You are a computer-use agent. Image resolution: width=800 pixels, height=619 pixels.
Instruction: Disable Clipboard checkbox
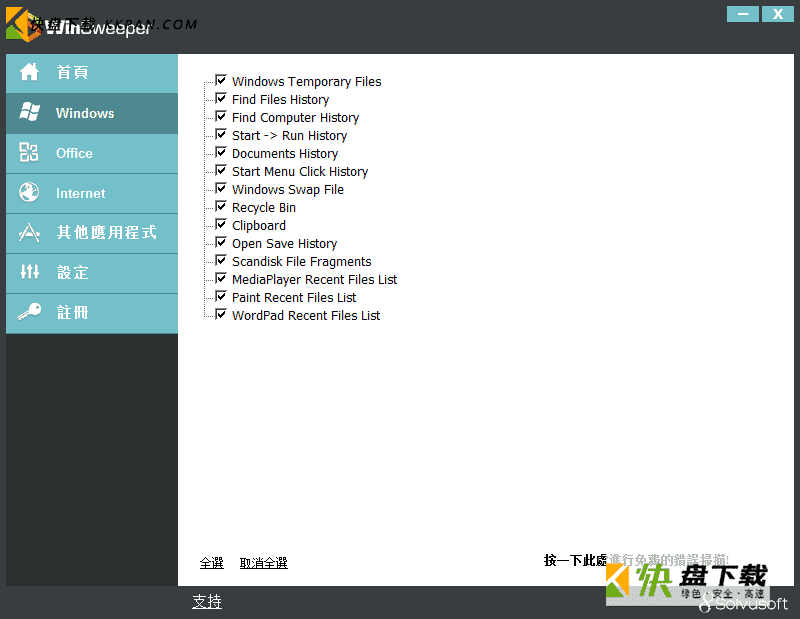221,224
